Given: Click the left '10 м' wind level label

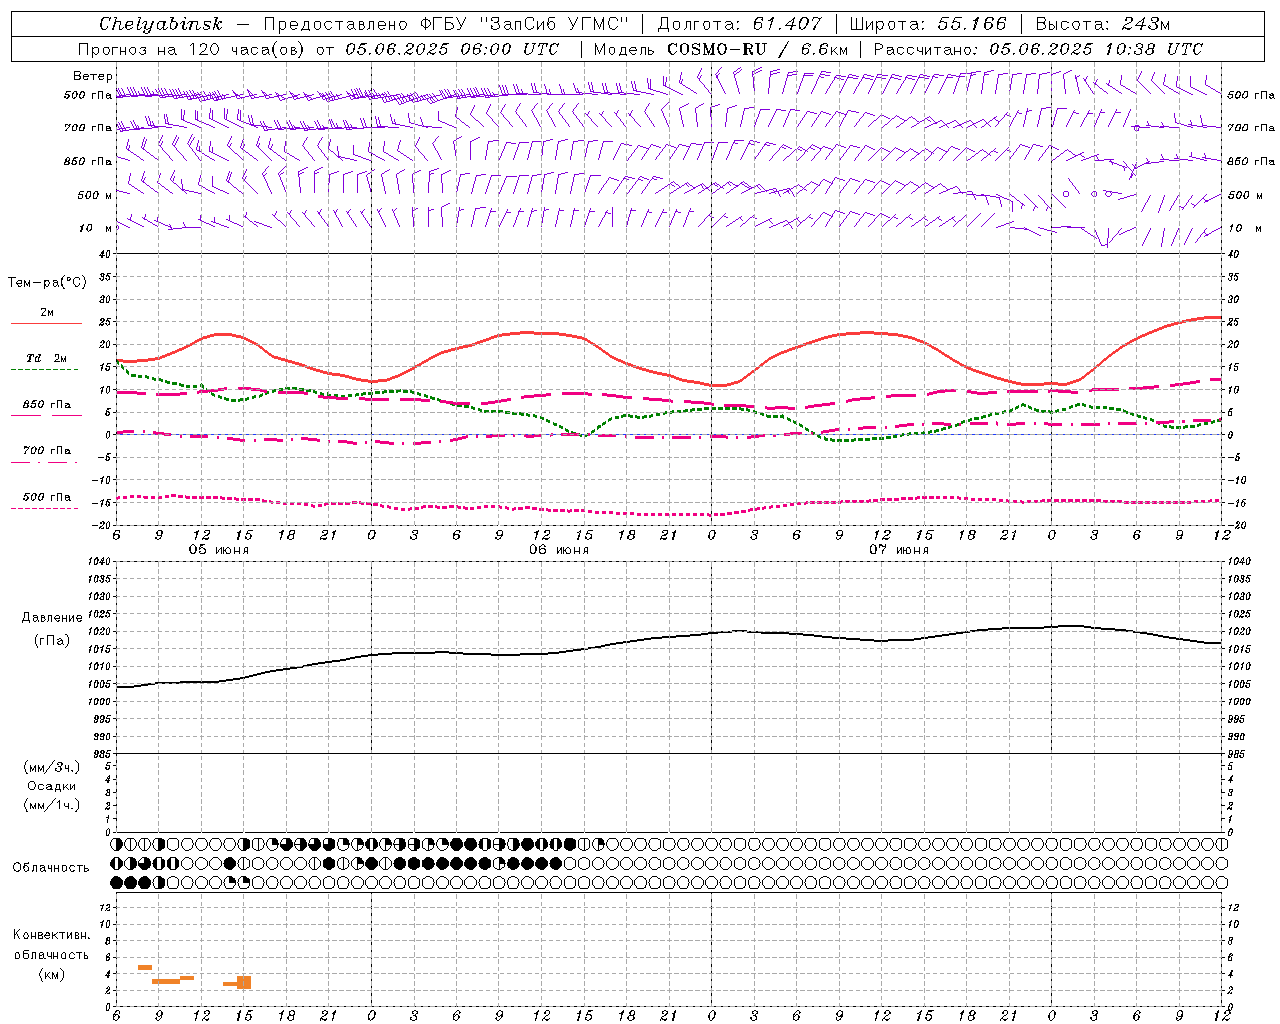Looking at the screenshot, I should (x=97, y=228).
